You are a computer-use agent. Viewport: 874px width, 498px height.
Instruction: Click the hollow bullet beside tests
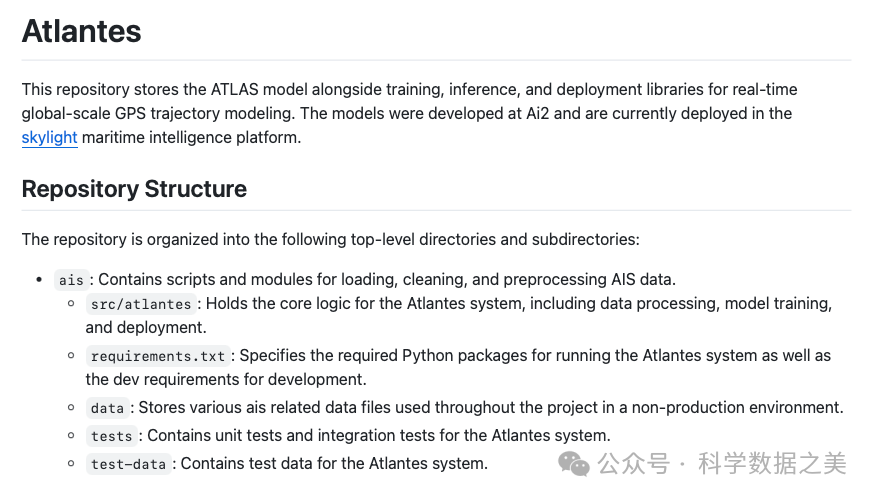(x=71, y=435)
